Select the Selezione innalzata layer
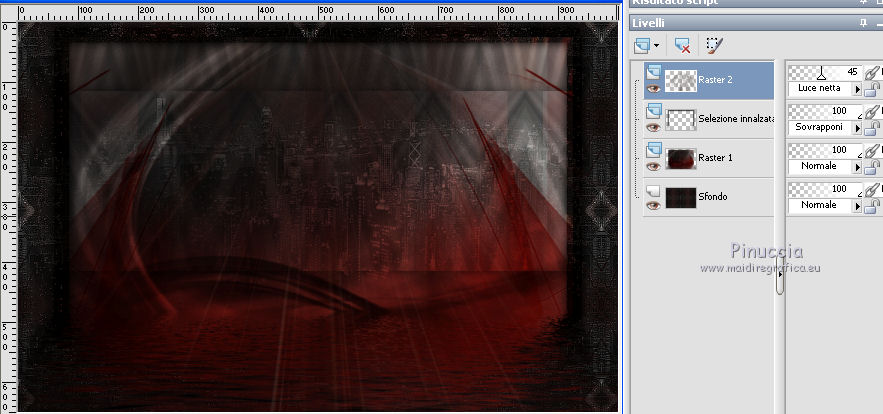Viewport: 883px width, 414px height. point(710,119)
